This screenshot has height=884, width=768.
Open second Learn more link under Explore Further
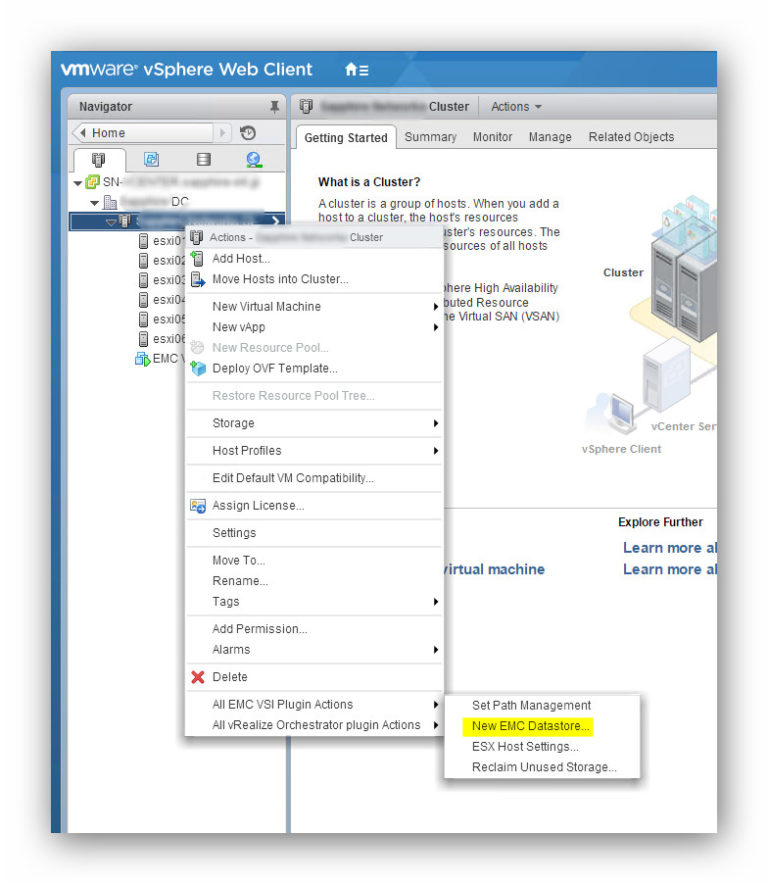(x=669, y=569)
